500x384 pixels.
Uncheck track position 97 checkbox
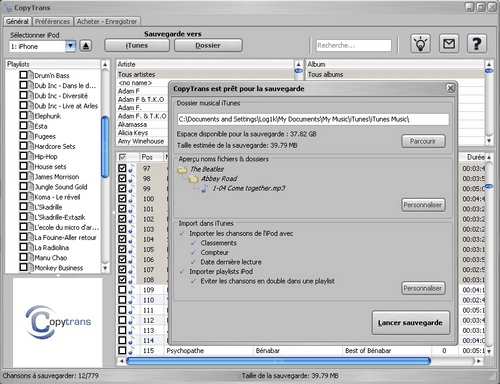tap(122, 168)
